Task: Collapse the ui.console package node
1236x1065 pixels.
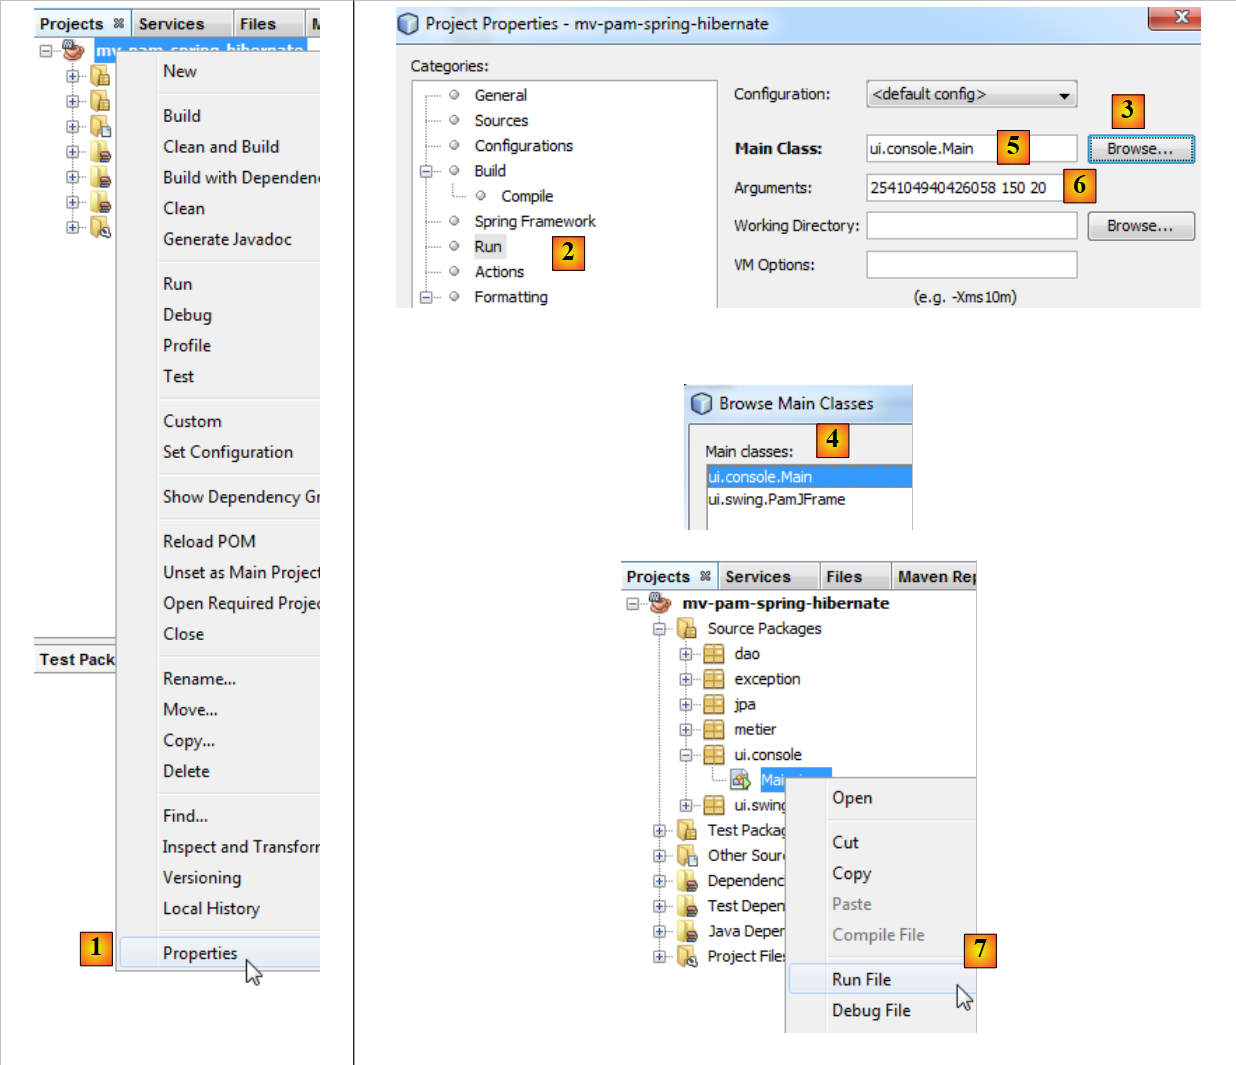Action: pyautogui.click(x=686, y=755)
